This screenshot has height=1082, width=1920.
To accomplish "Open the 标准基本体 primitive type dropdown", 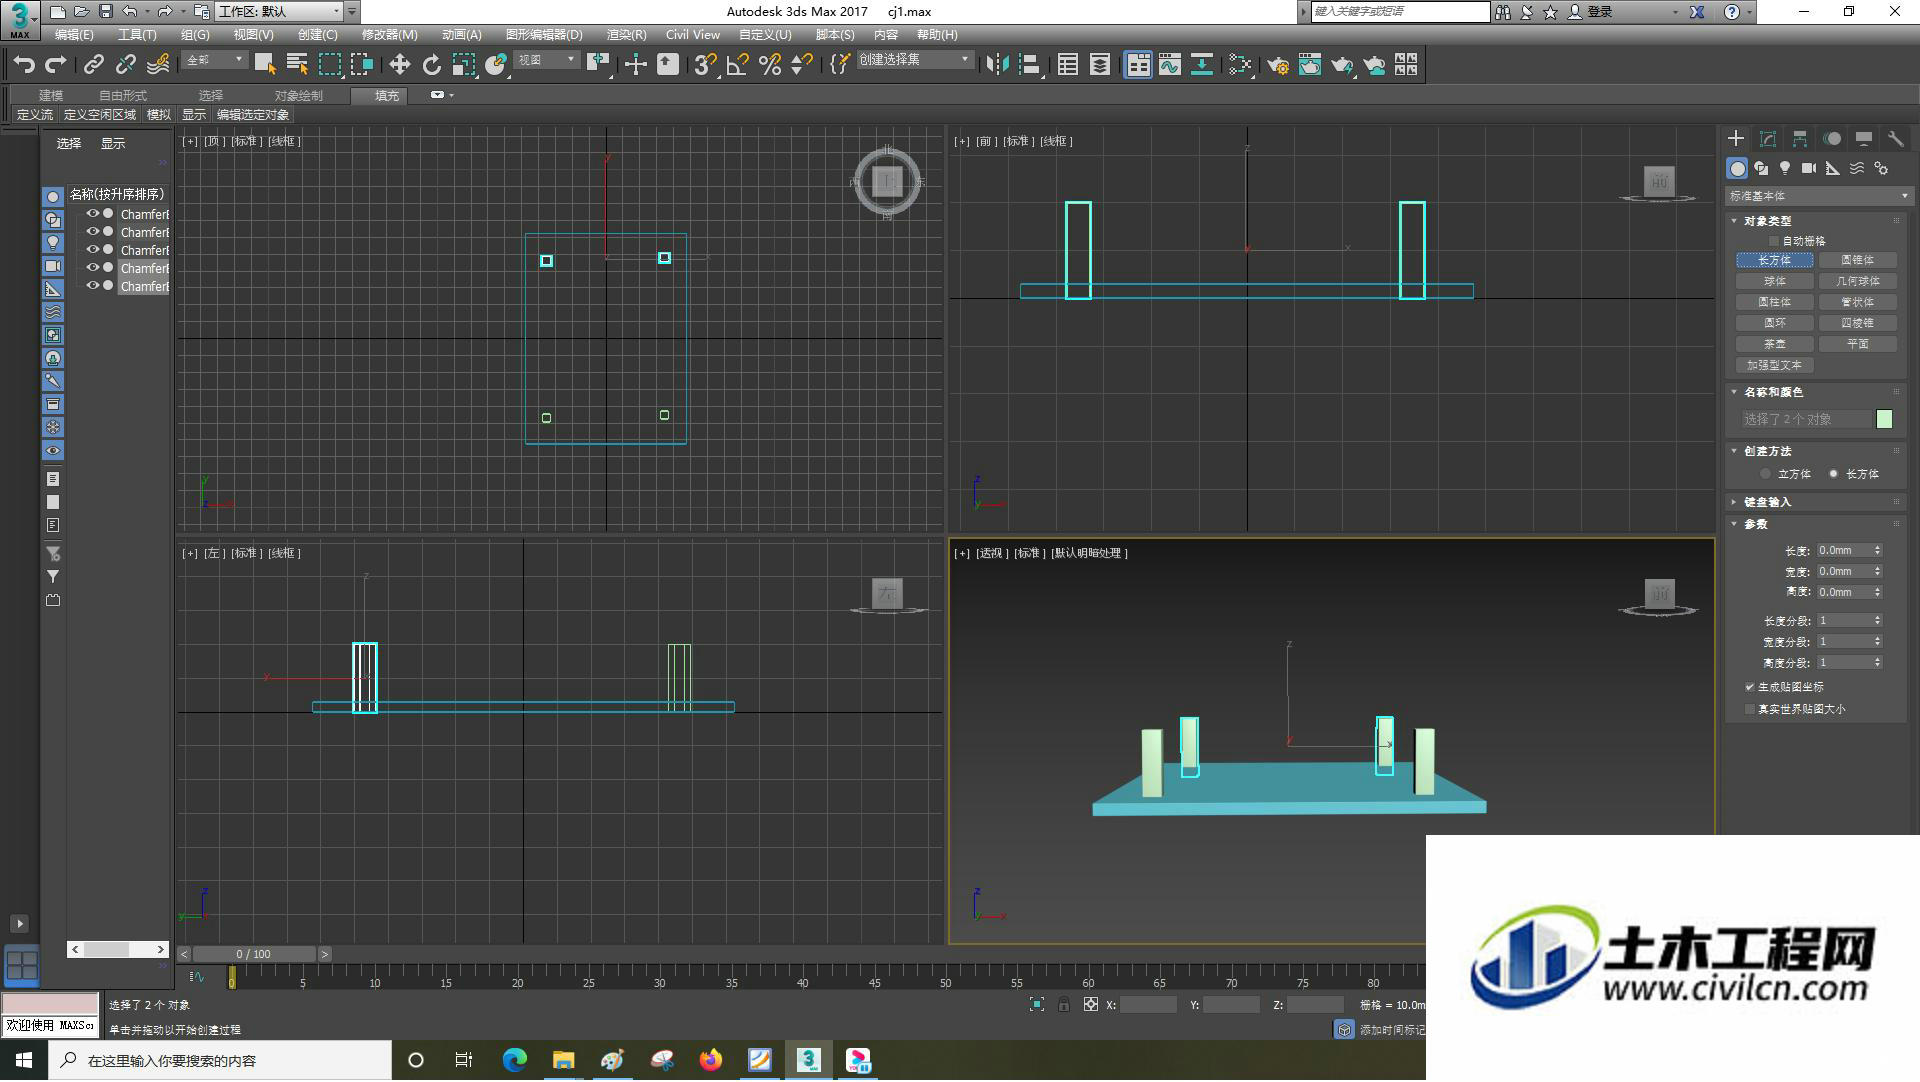I will 1819,196.
